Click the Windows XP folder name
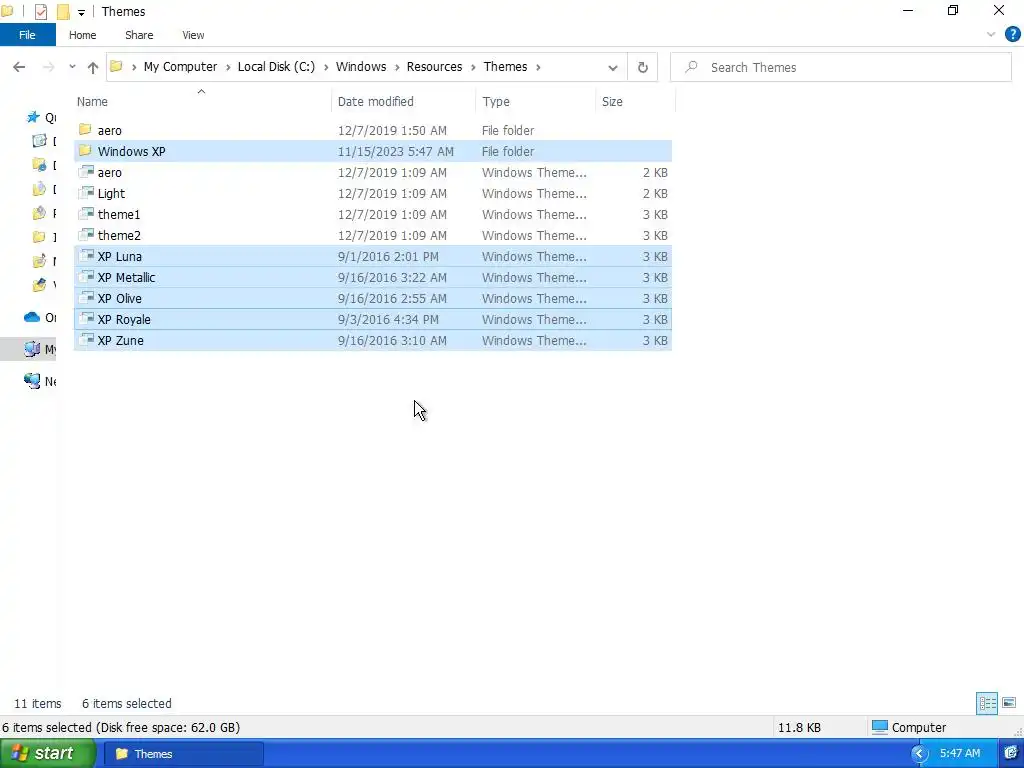Viewport: 1024px width, 768px height. [132, 152]
